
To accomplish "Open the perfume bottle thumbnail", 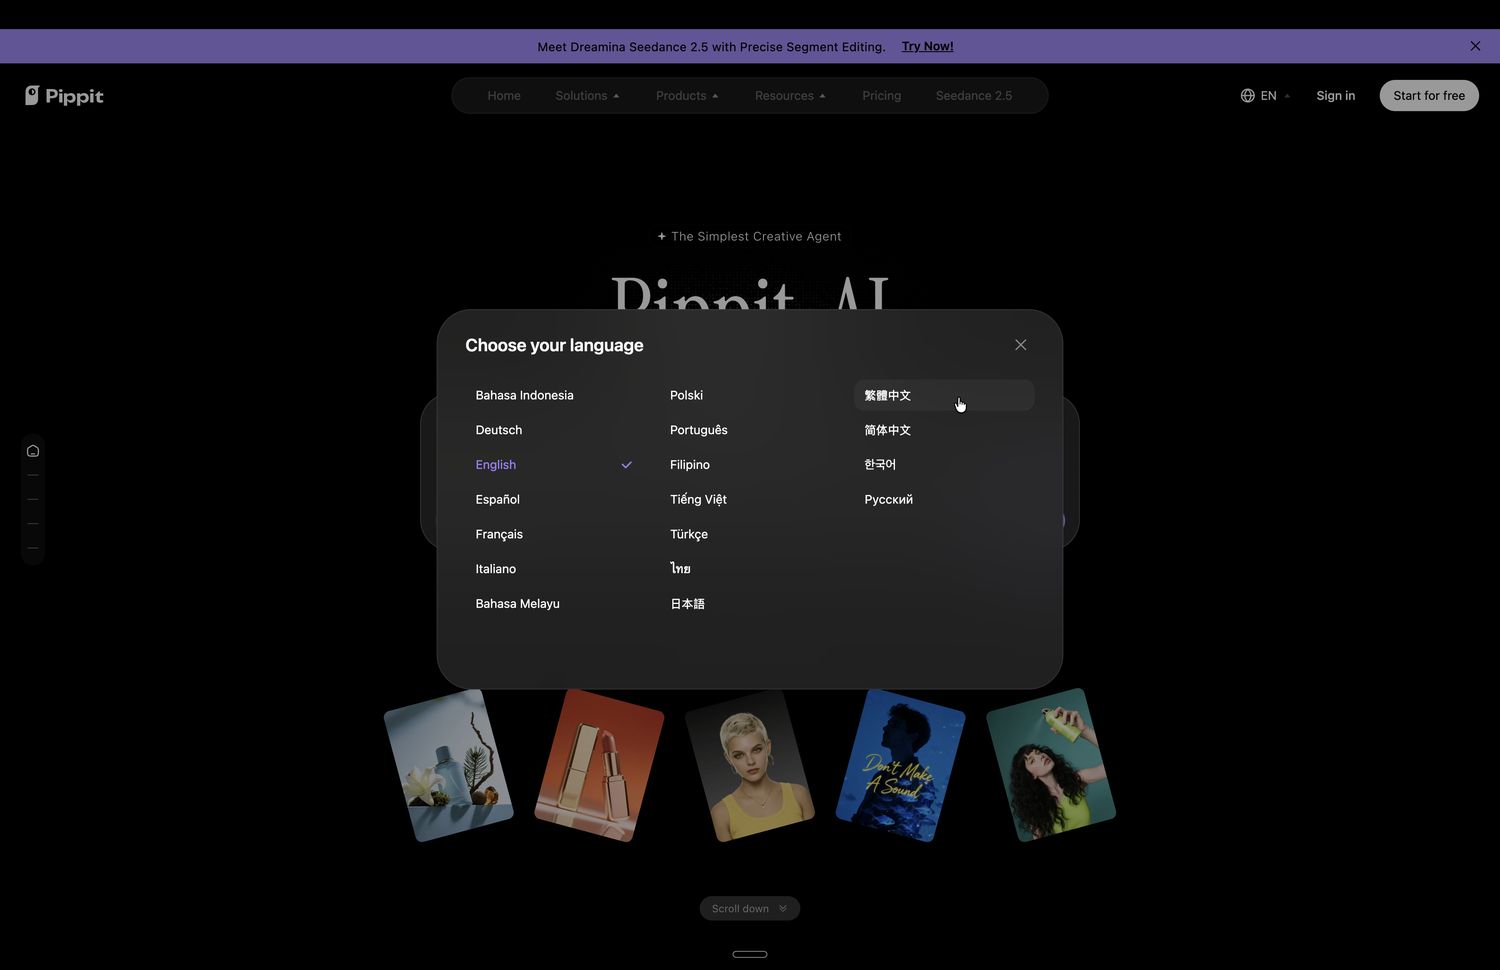I will click(x=449, y=765).
